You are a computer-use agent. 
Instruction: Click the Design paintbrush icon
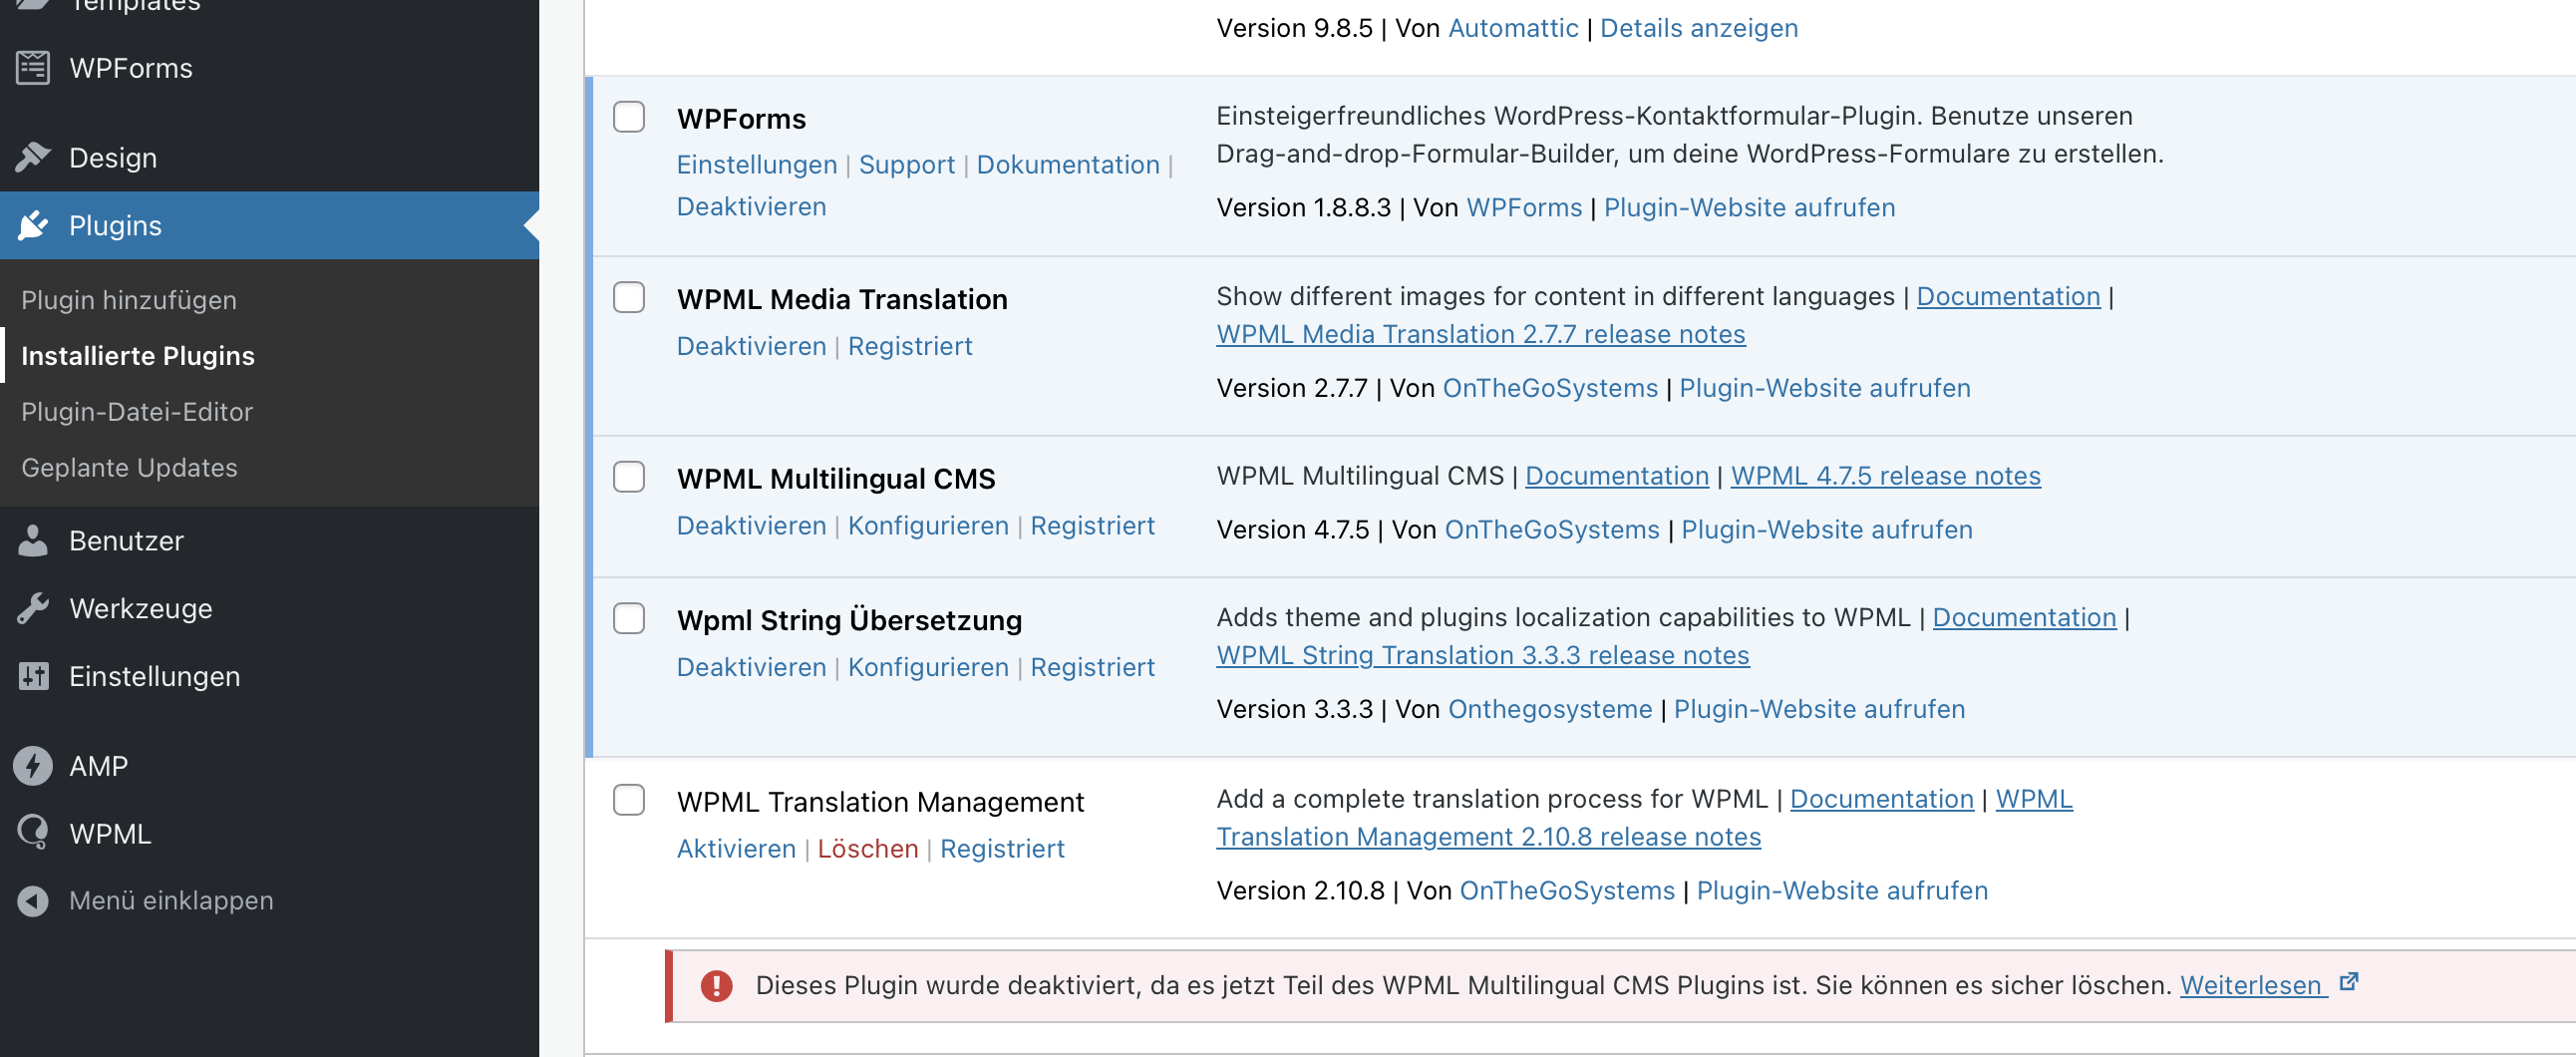(33, 157)
